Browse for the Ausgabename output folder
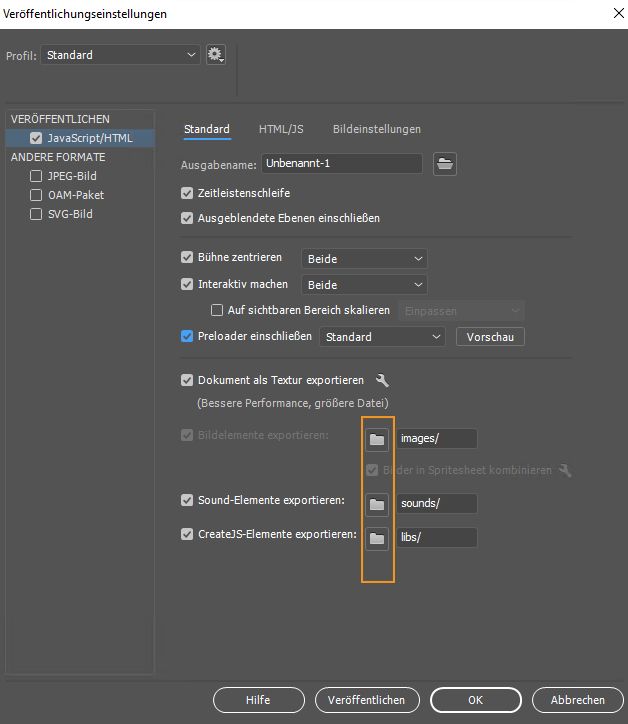Viewport: 628px width, 724px height. pos(445,164)
